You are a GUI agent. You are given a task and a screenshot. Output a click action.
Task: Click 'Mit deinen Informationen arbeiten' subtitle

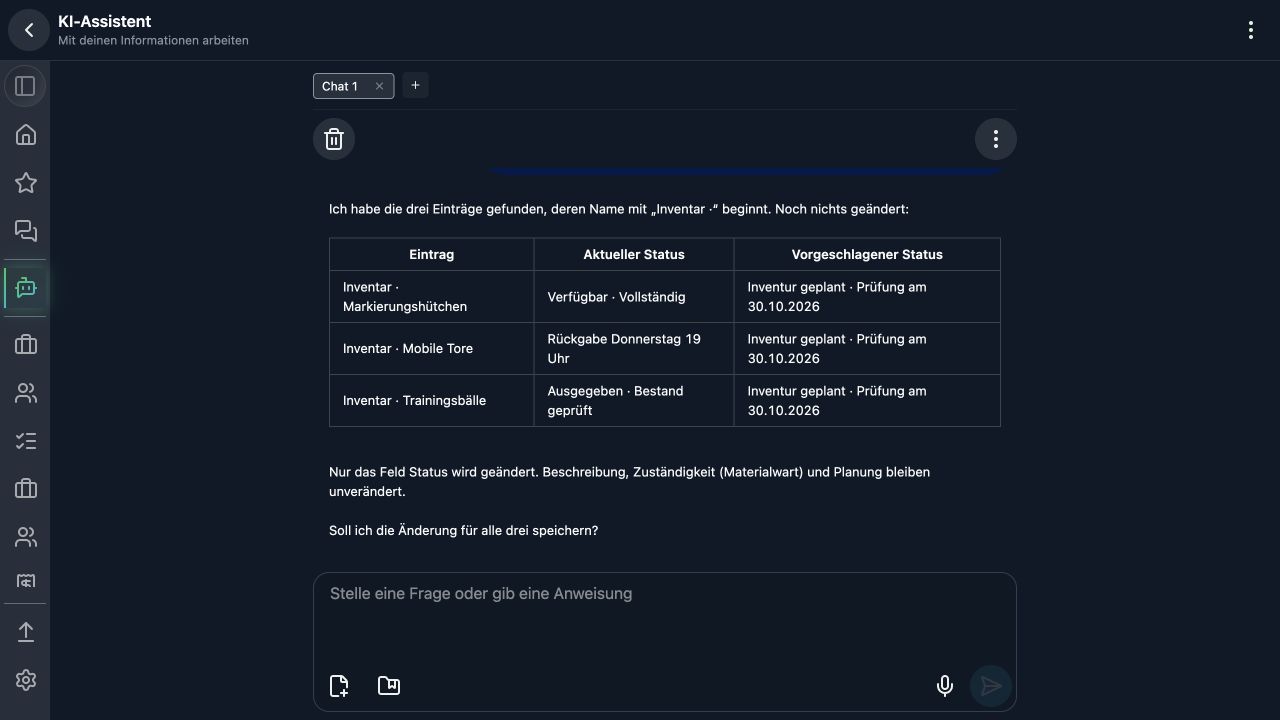tap(153, 41)
